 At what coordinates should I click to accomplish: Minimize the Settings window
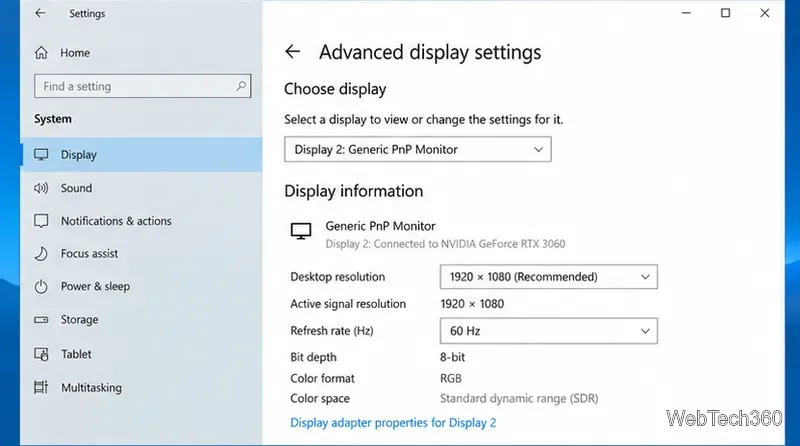(686, 13)
